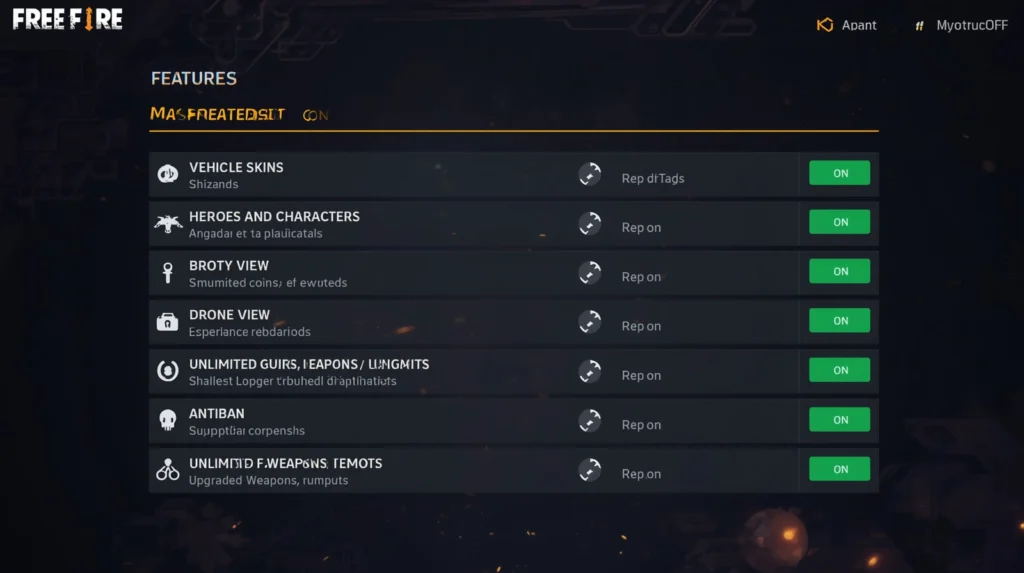Click the skull icon for Antiban

click(168, 421)
